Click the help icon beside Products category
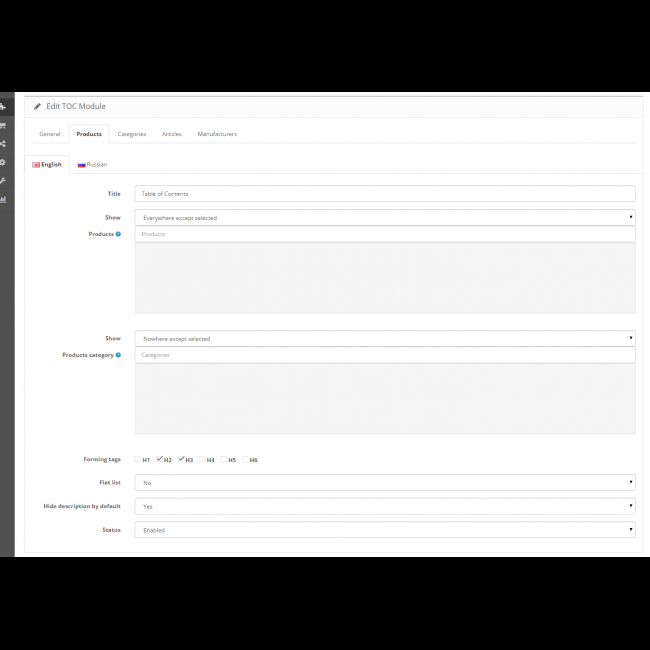650x650 pixels. [x=118, y=355]
